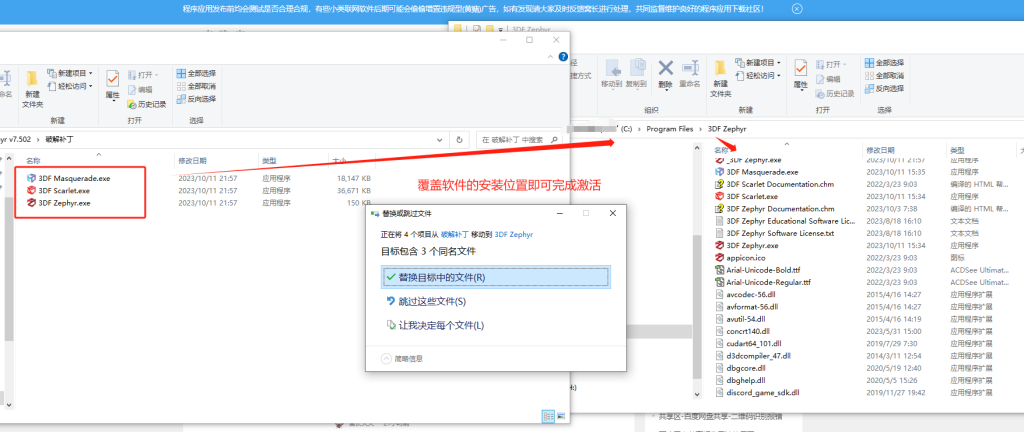
Task: Select avcodec-56.dll file
Action: pos(745,294)
